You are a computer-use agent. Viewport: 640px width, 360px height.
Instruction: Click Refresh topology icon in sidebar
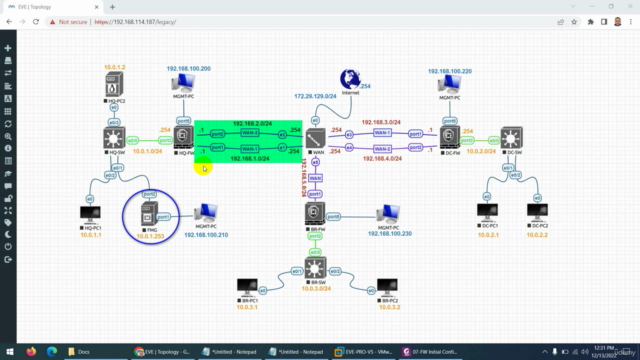coord(8,124)
